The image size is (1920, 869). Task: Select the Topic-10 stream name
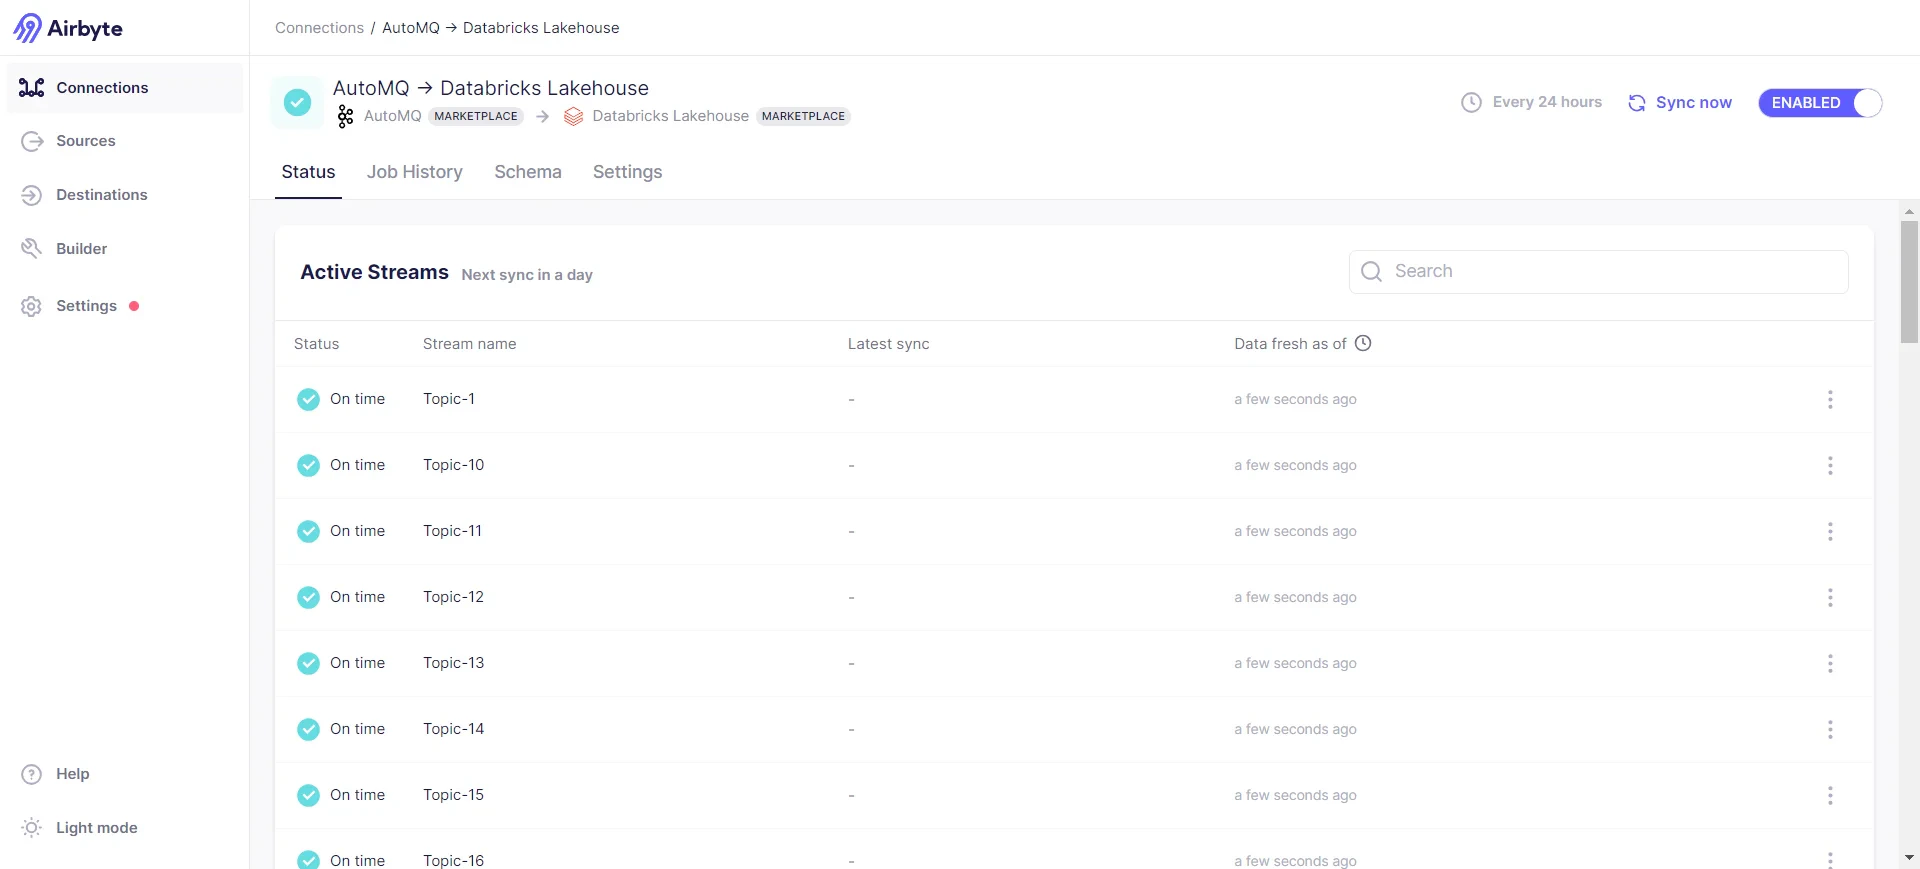[453, 465]
